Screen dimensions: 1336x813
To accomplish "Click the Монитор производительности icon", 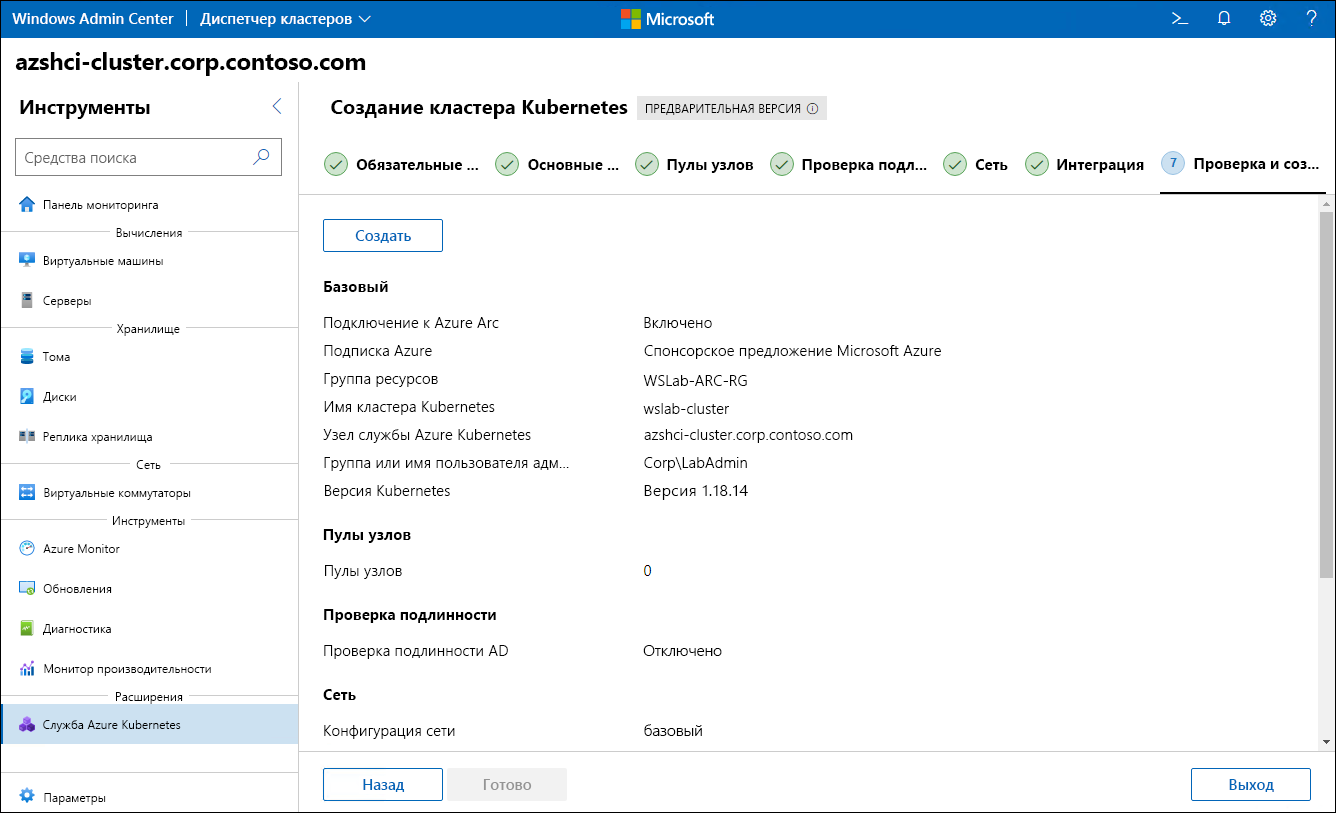I will 27,669.
